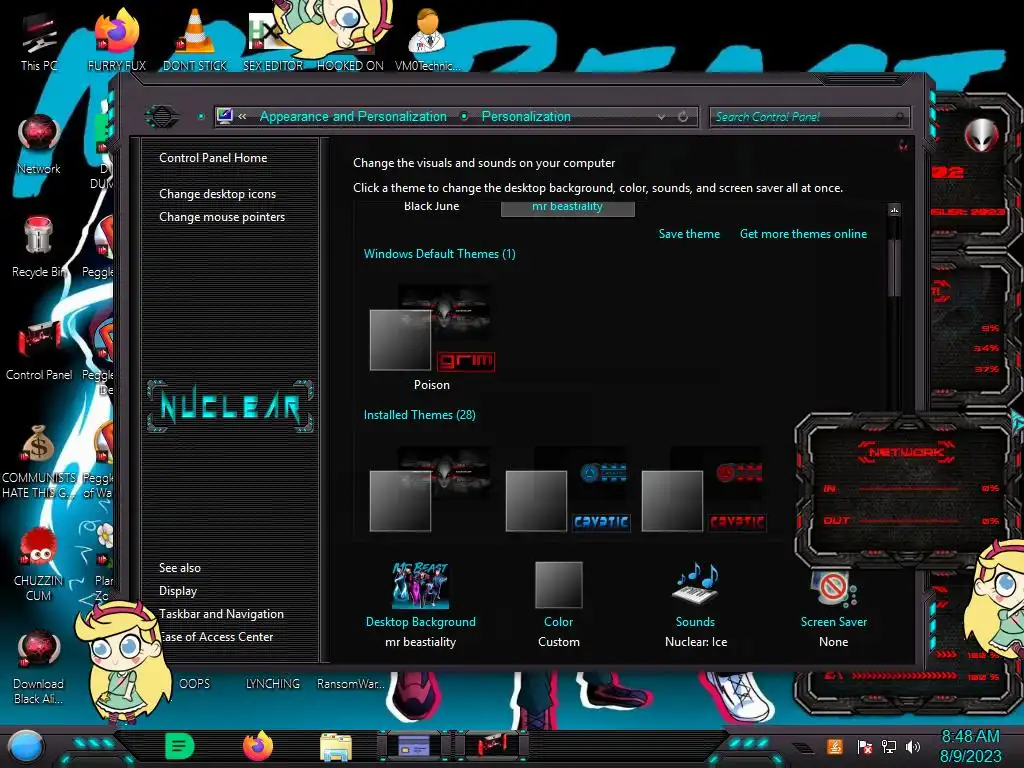Click the Back navigation button
The height and width of the screenshot is (768, 1024).
tap(162, 117)
